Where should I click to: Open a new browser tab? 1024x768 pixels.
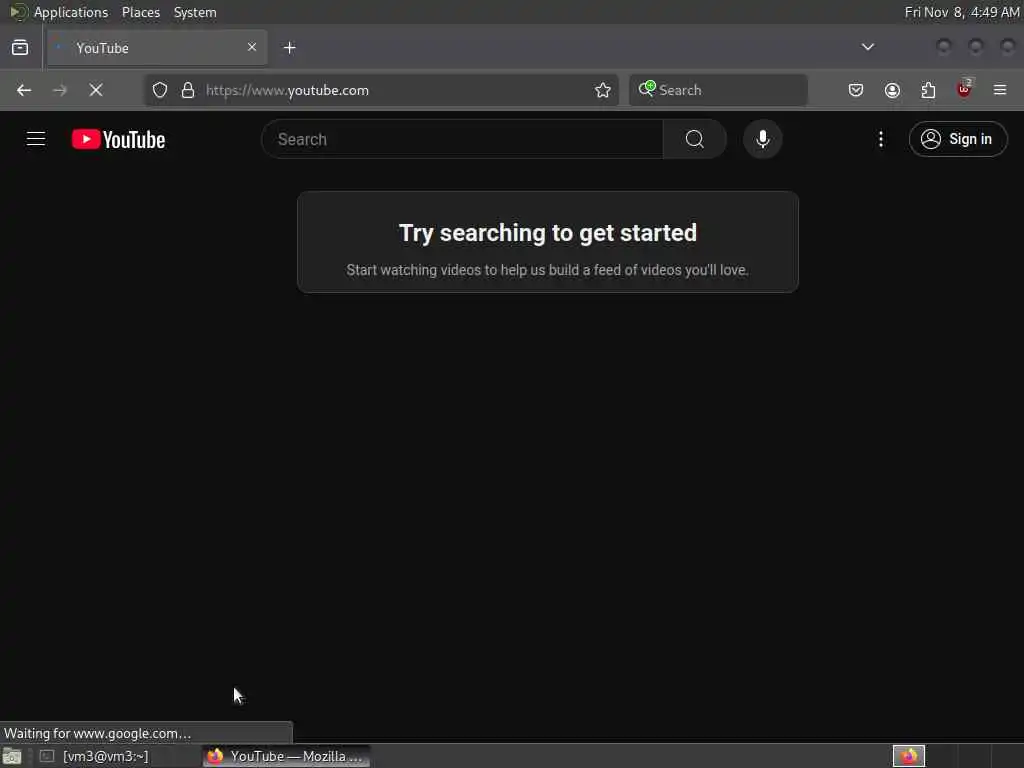coord(290,48)
